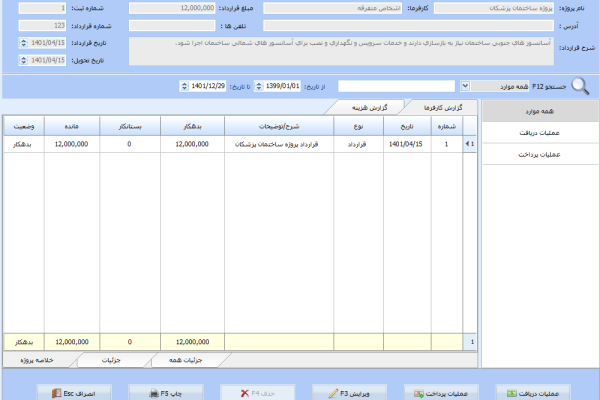Viewport: 600px width, 400px height.
Task: Click the تاریخ column header
Action: (x=407, y=126)
